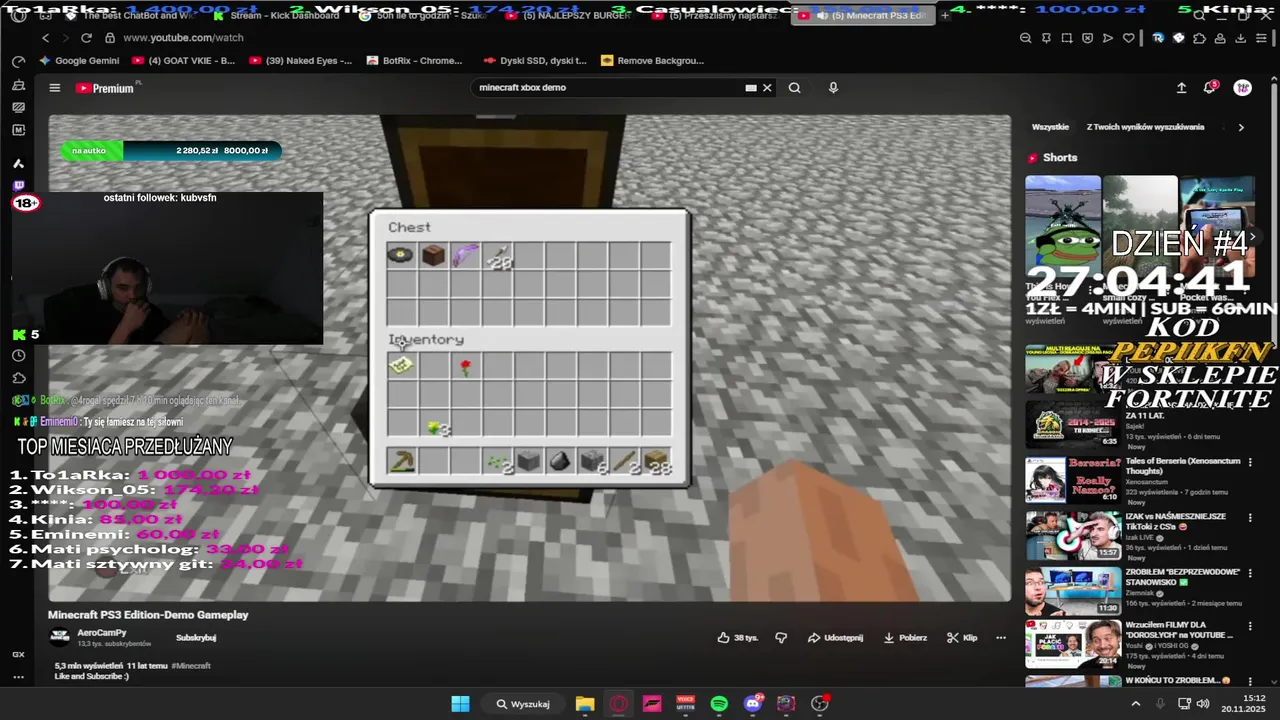1280x720 pixels.
Task: Go to YouTube Premium home logo
Action: pyautogui.click(x=105, y=88)
